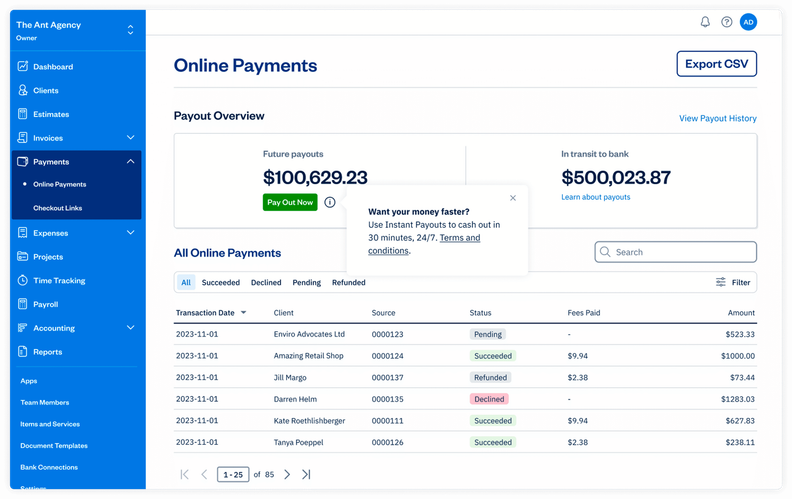This screenshot has width=792, height=499.
Task: Click the Filter button label
Action: click(741, 282)
